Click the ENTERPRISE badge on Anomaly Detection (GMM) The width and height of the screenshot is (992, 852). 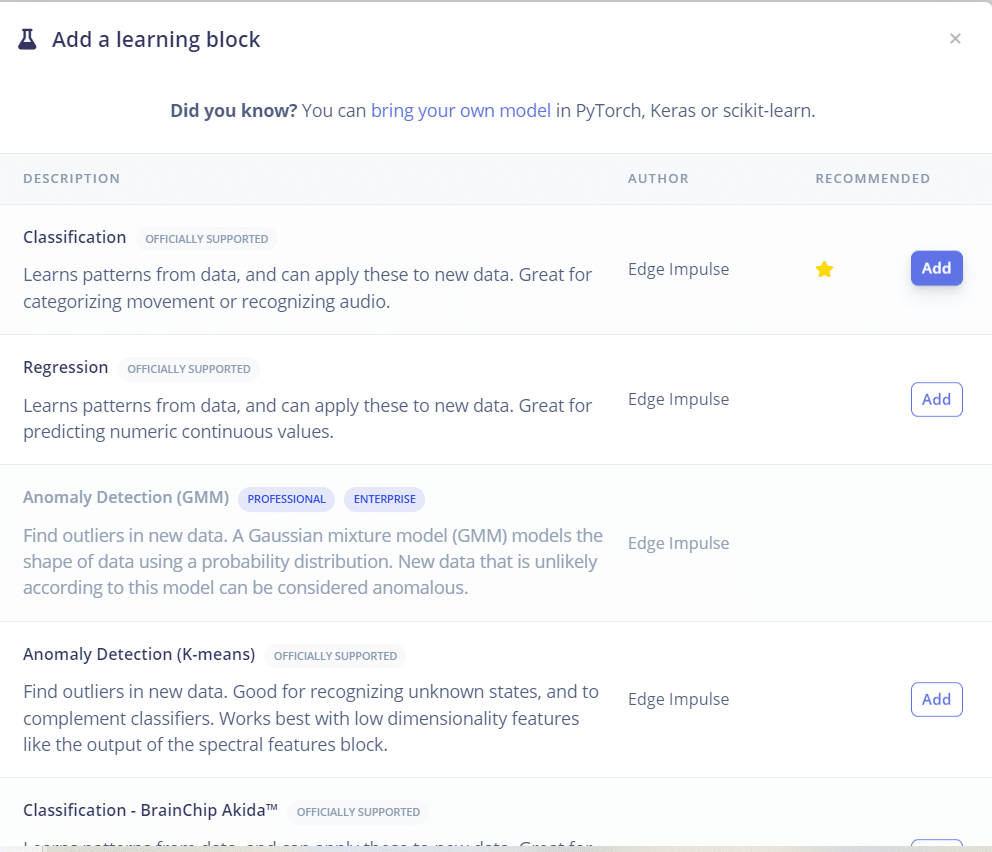point(384,499)
